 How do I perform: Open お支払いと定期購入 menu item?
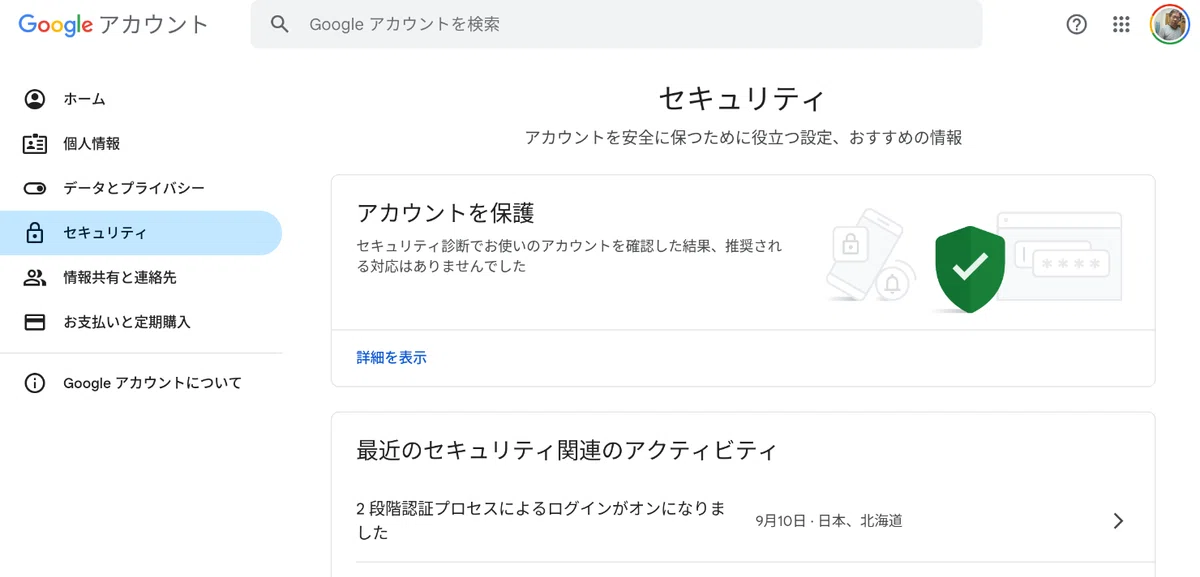(141, 322)
